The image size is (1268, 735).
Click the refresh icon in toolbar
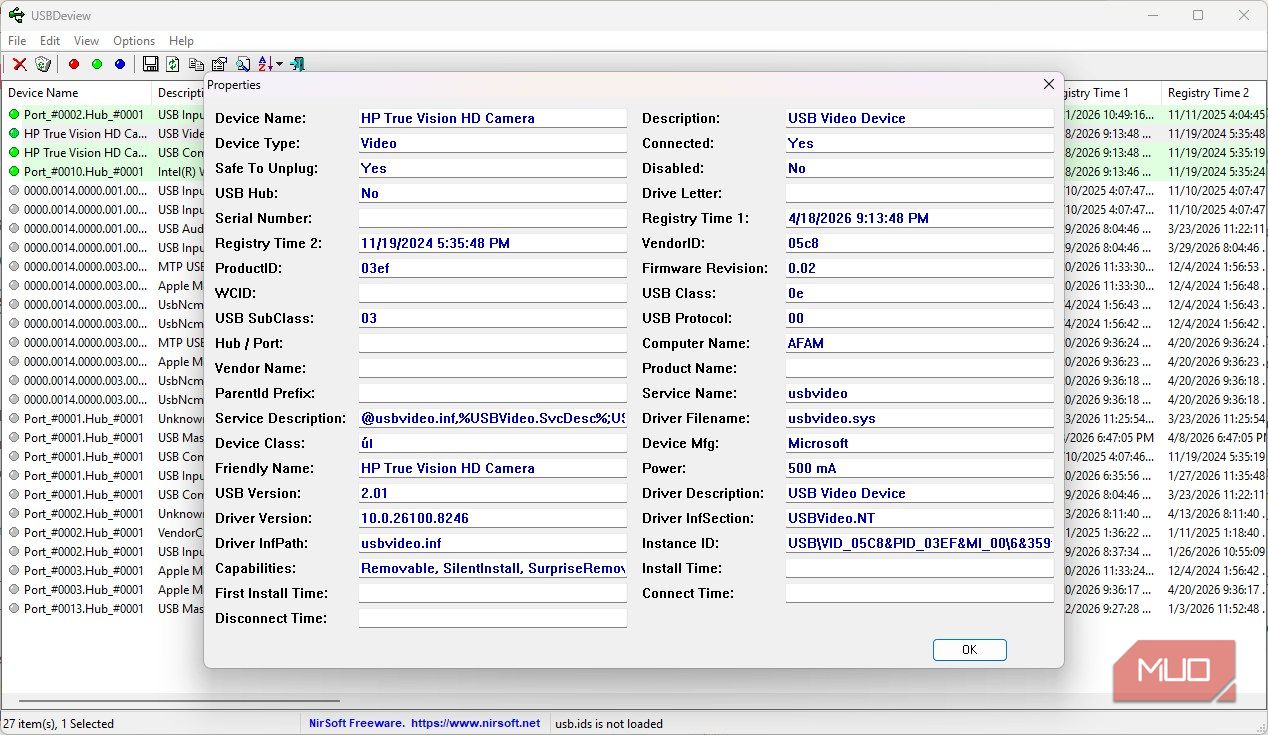[173, 64]
